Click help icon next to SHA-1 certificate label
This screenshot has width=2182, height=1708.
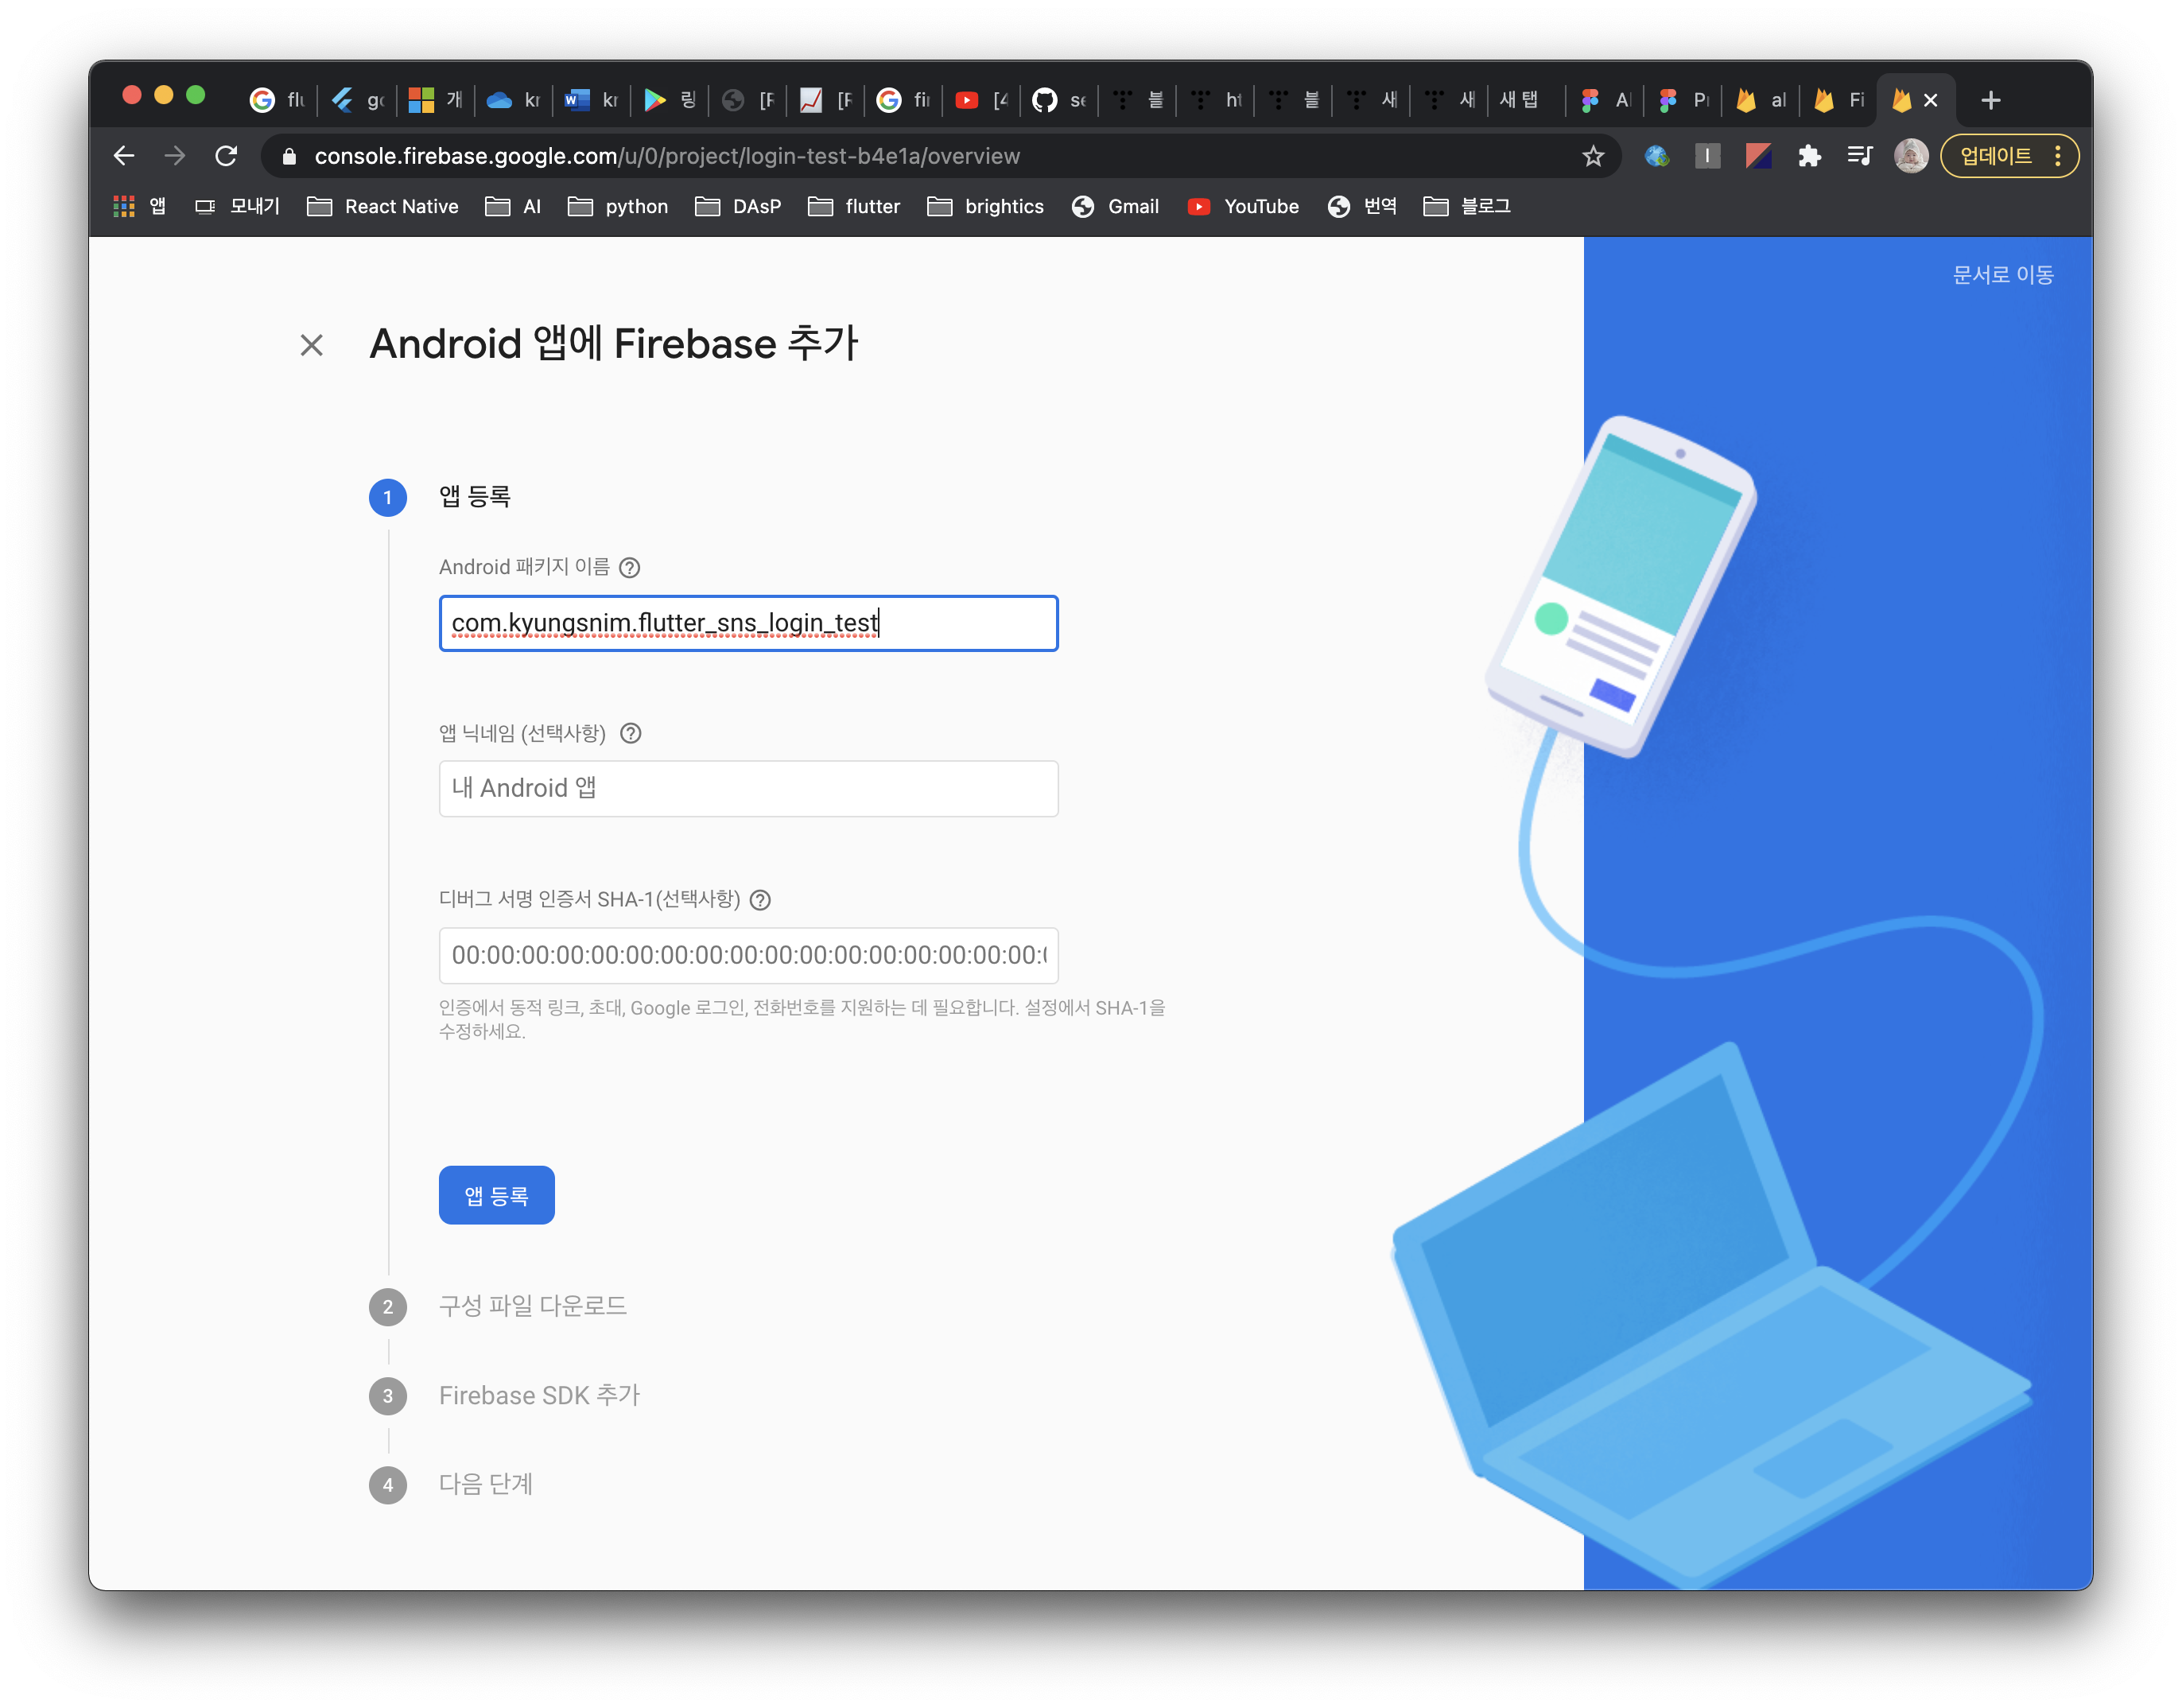[760, 900]
